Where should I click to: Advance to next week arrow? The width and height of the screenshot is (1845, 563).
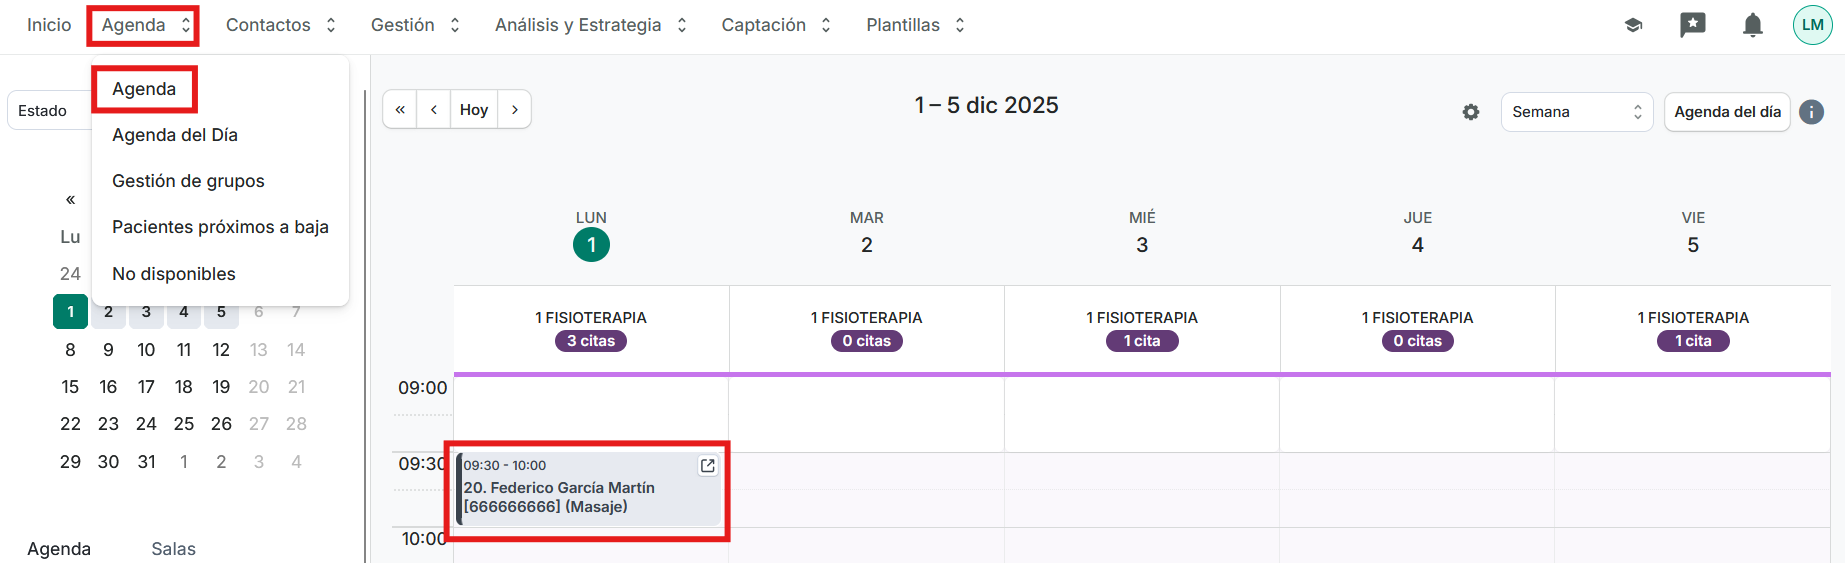pos(515,110)
